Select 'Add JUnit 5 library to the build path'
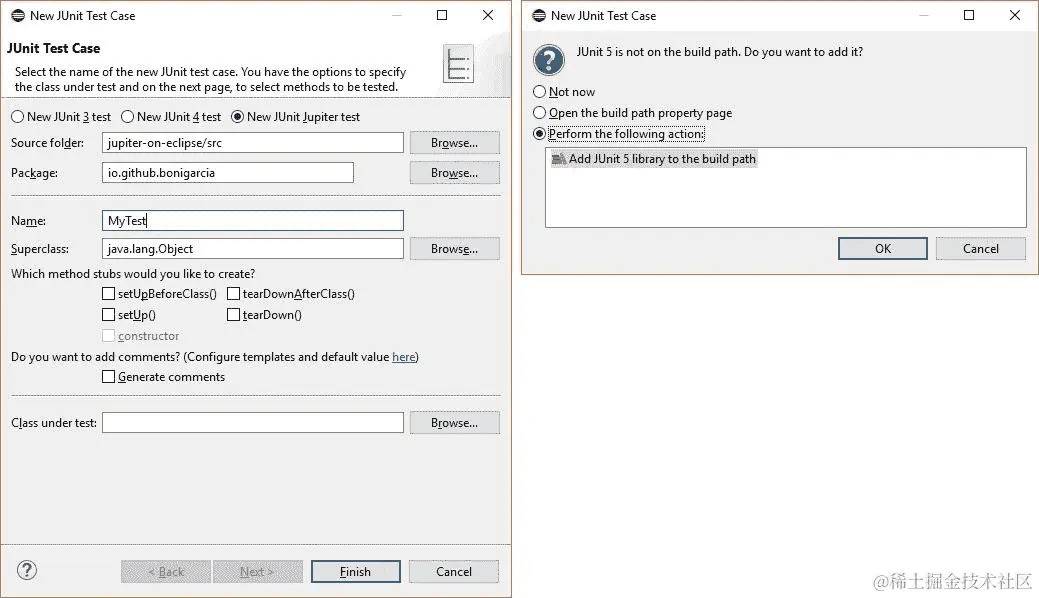 click(x=654, y=159)
